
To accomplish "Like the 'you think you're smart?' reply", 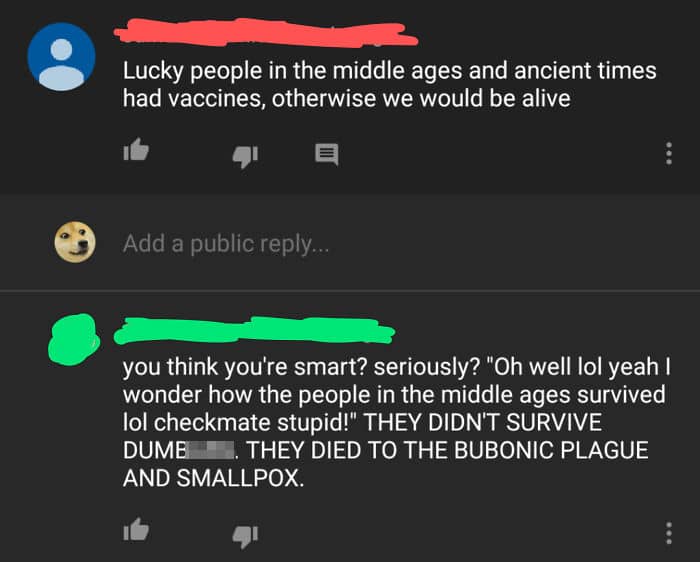I will 136,530.
